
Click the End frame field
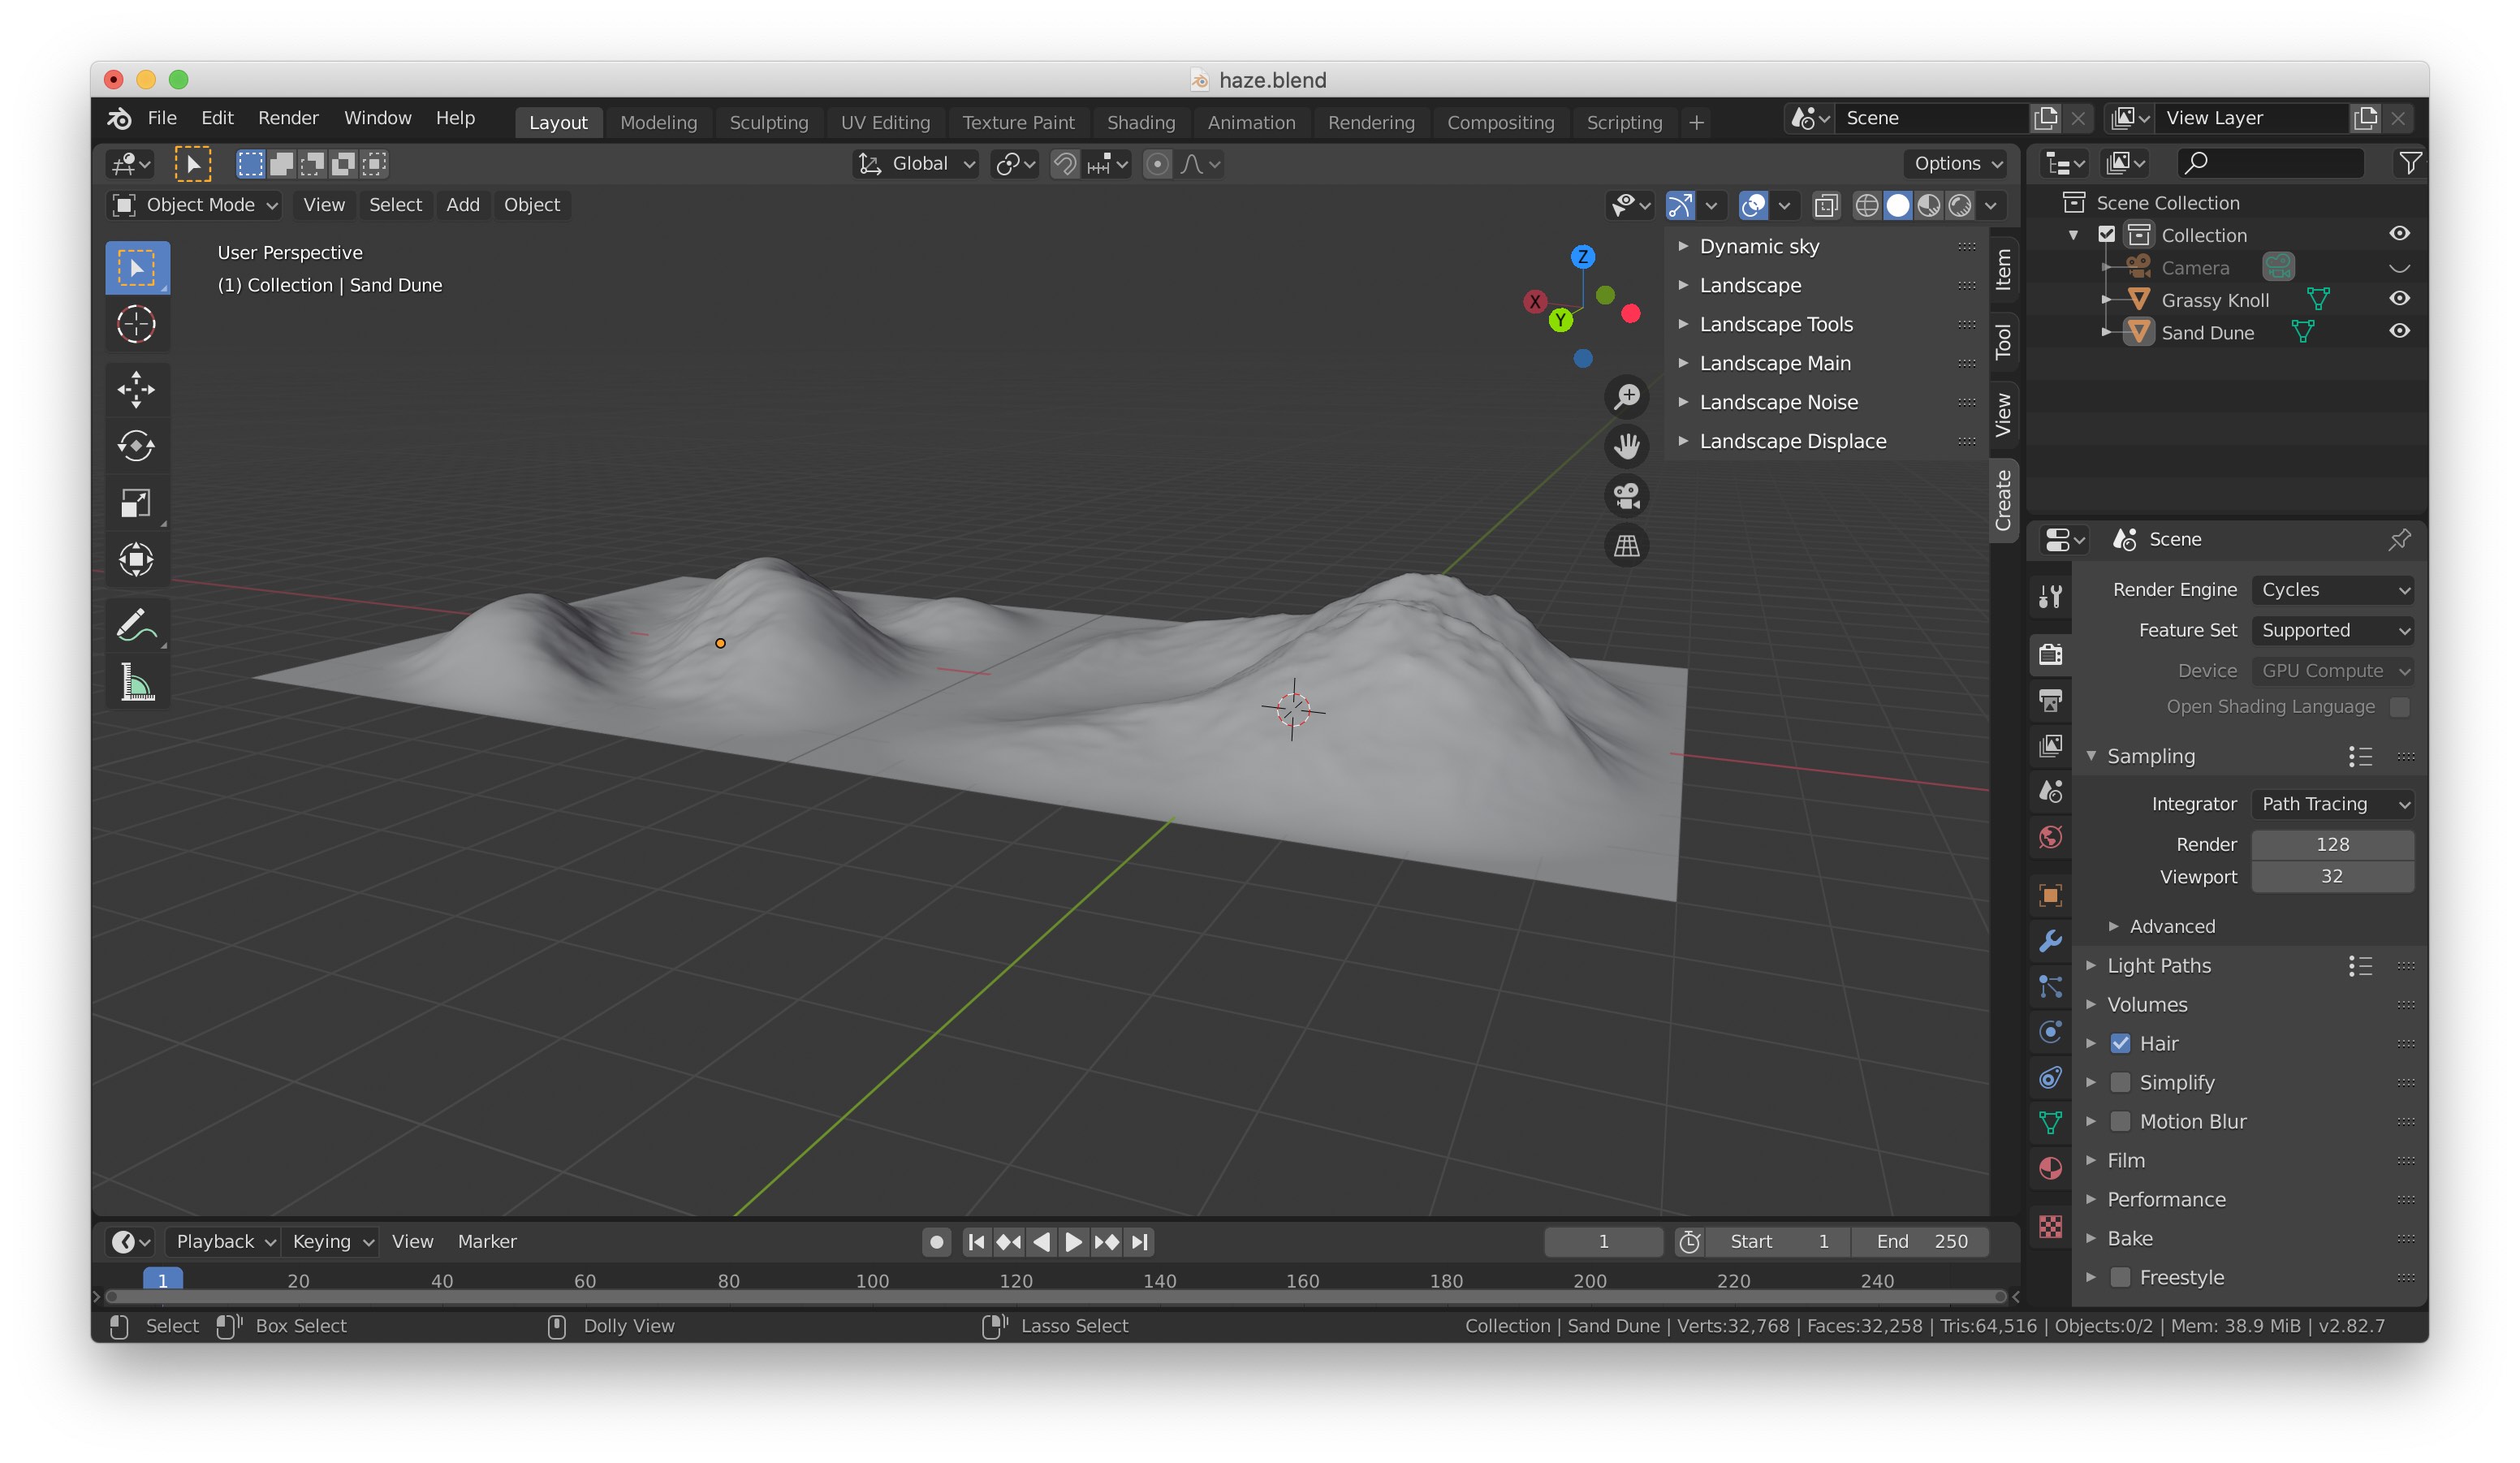[1921, 1241]
